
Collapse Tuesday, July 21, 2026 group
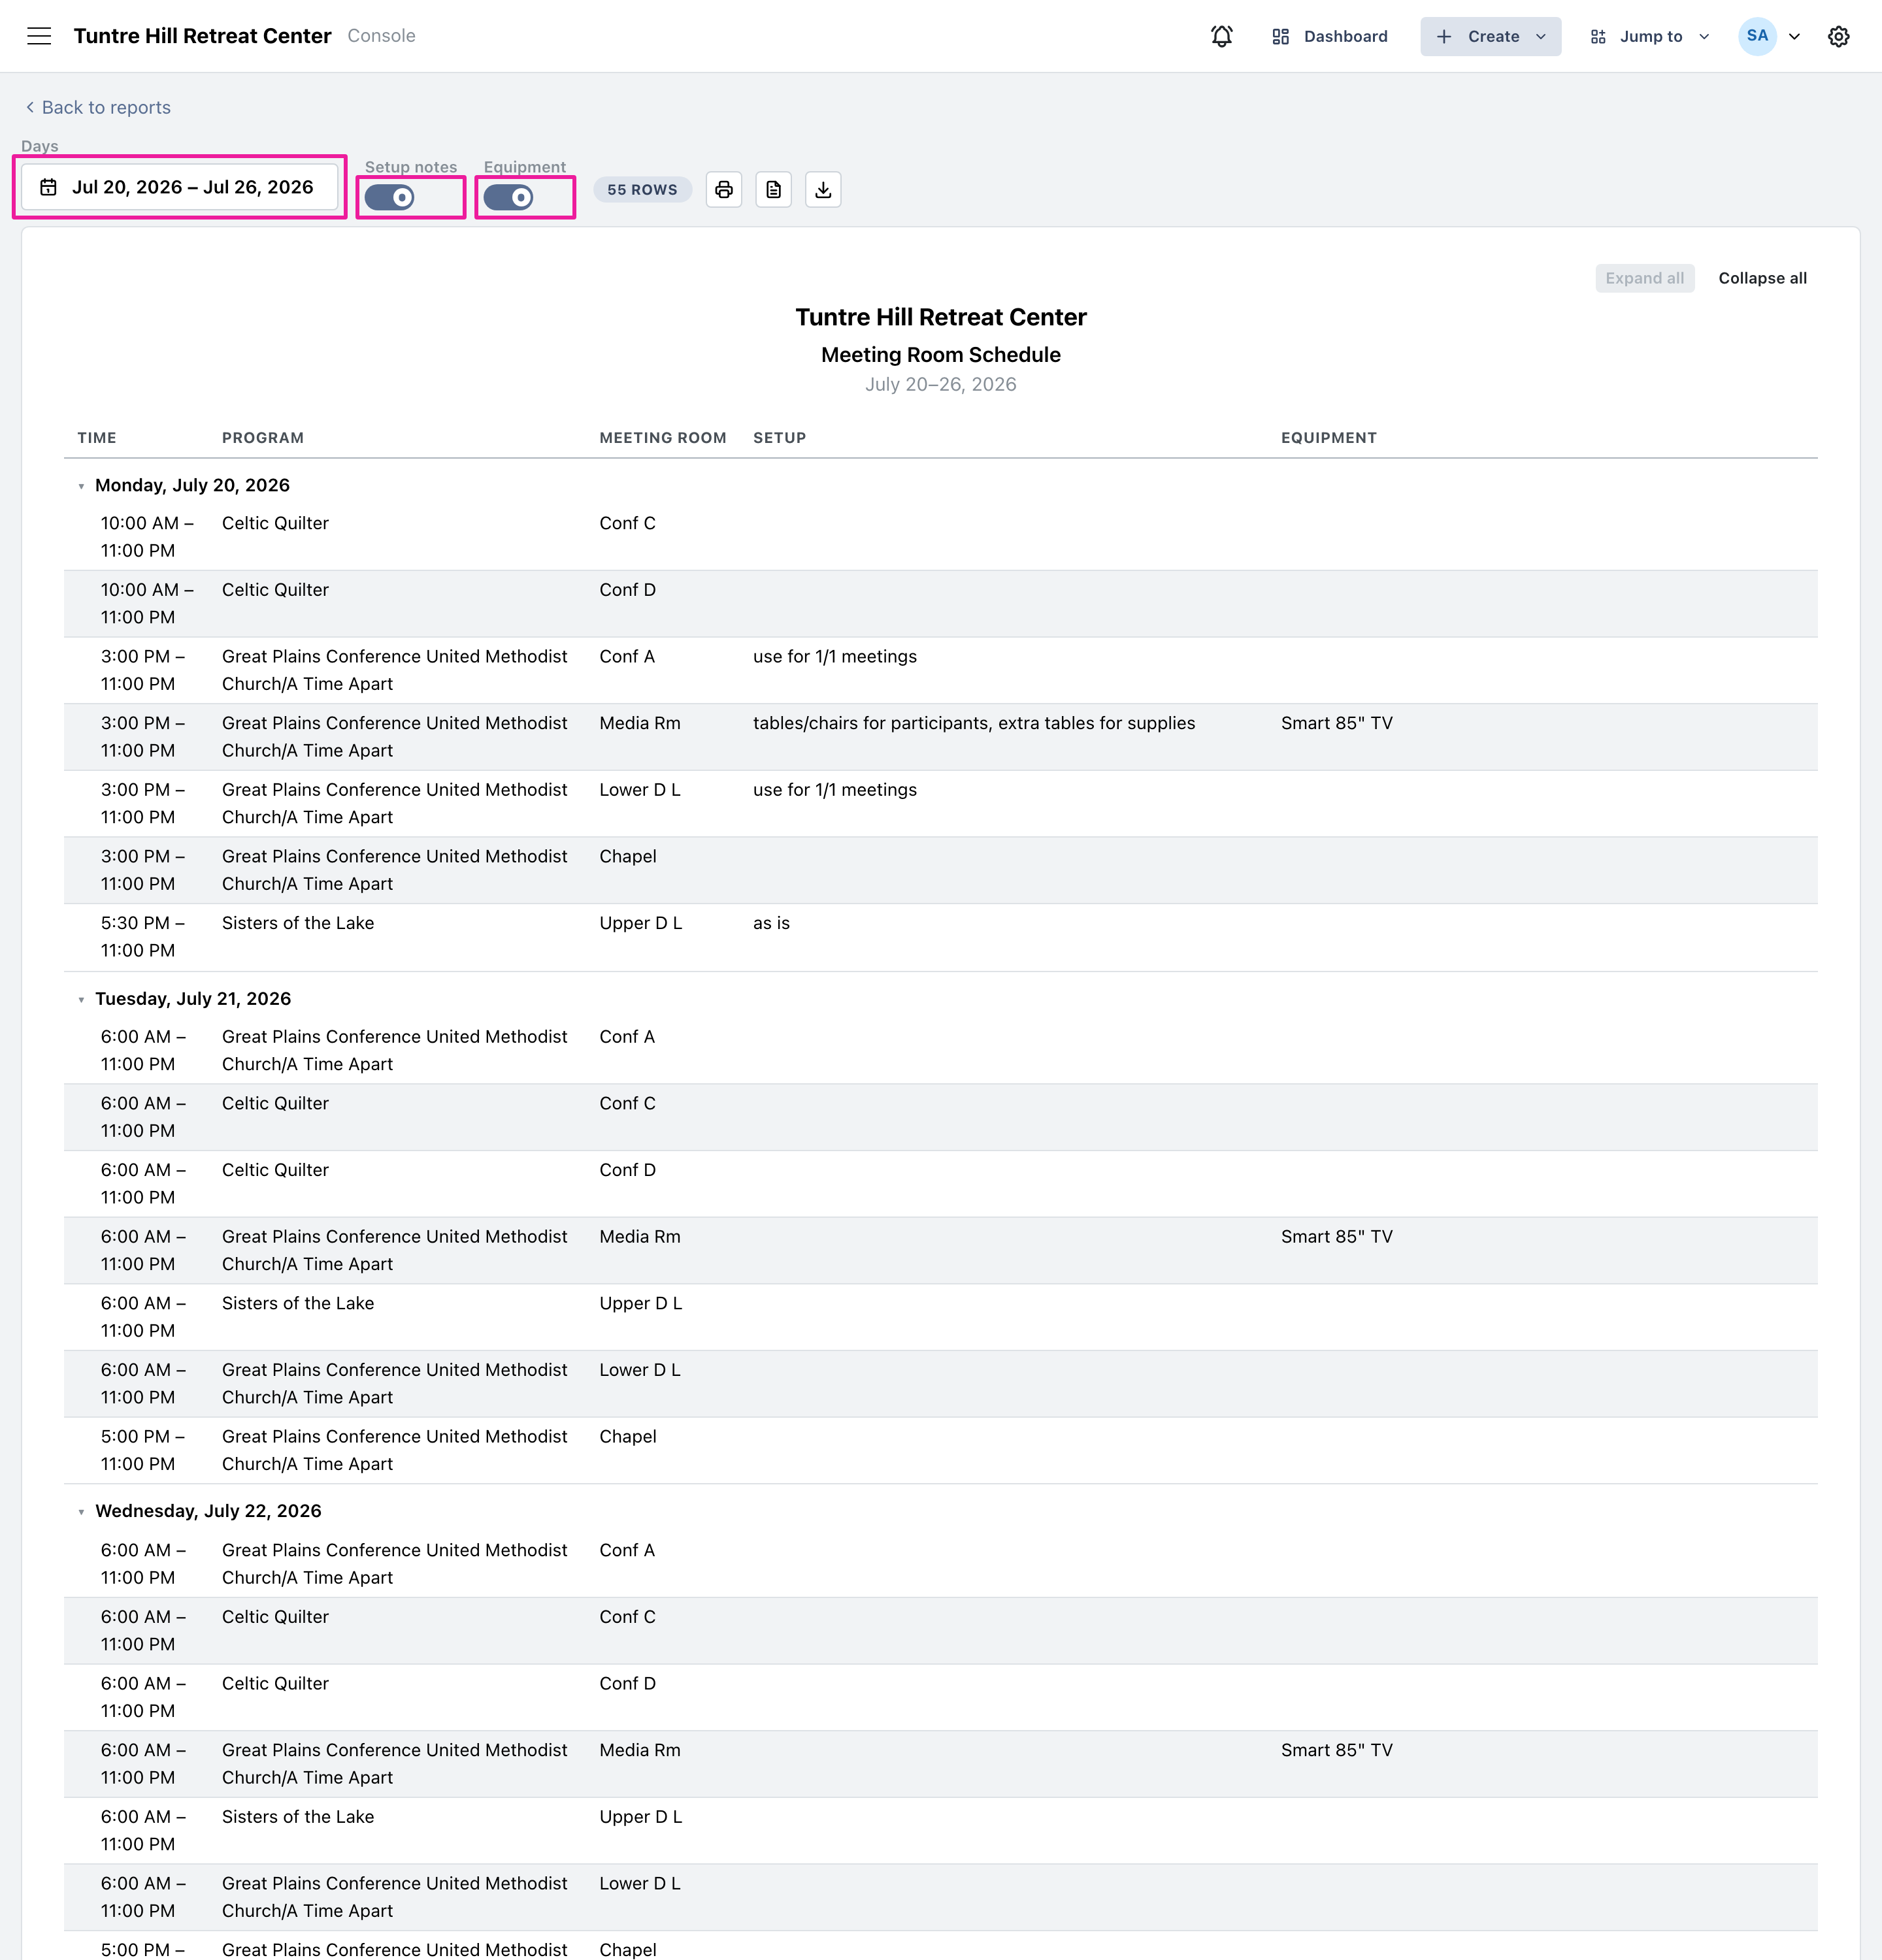pos(82,999)
